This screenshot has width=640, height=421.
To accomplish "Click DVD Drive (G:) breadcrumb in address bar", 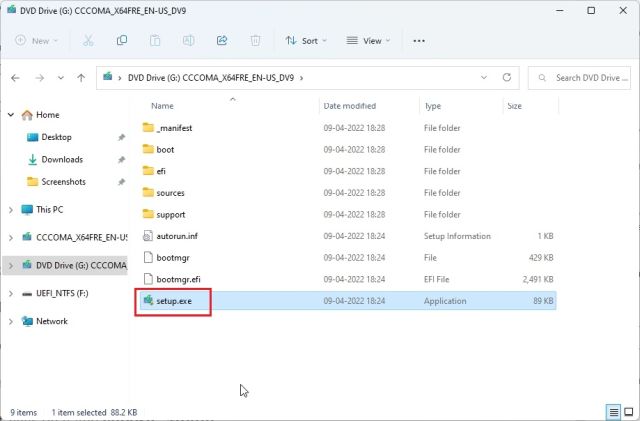I will pyautogui.click(x=211, y=78).
